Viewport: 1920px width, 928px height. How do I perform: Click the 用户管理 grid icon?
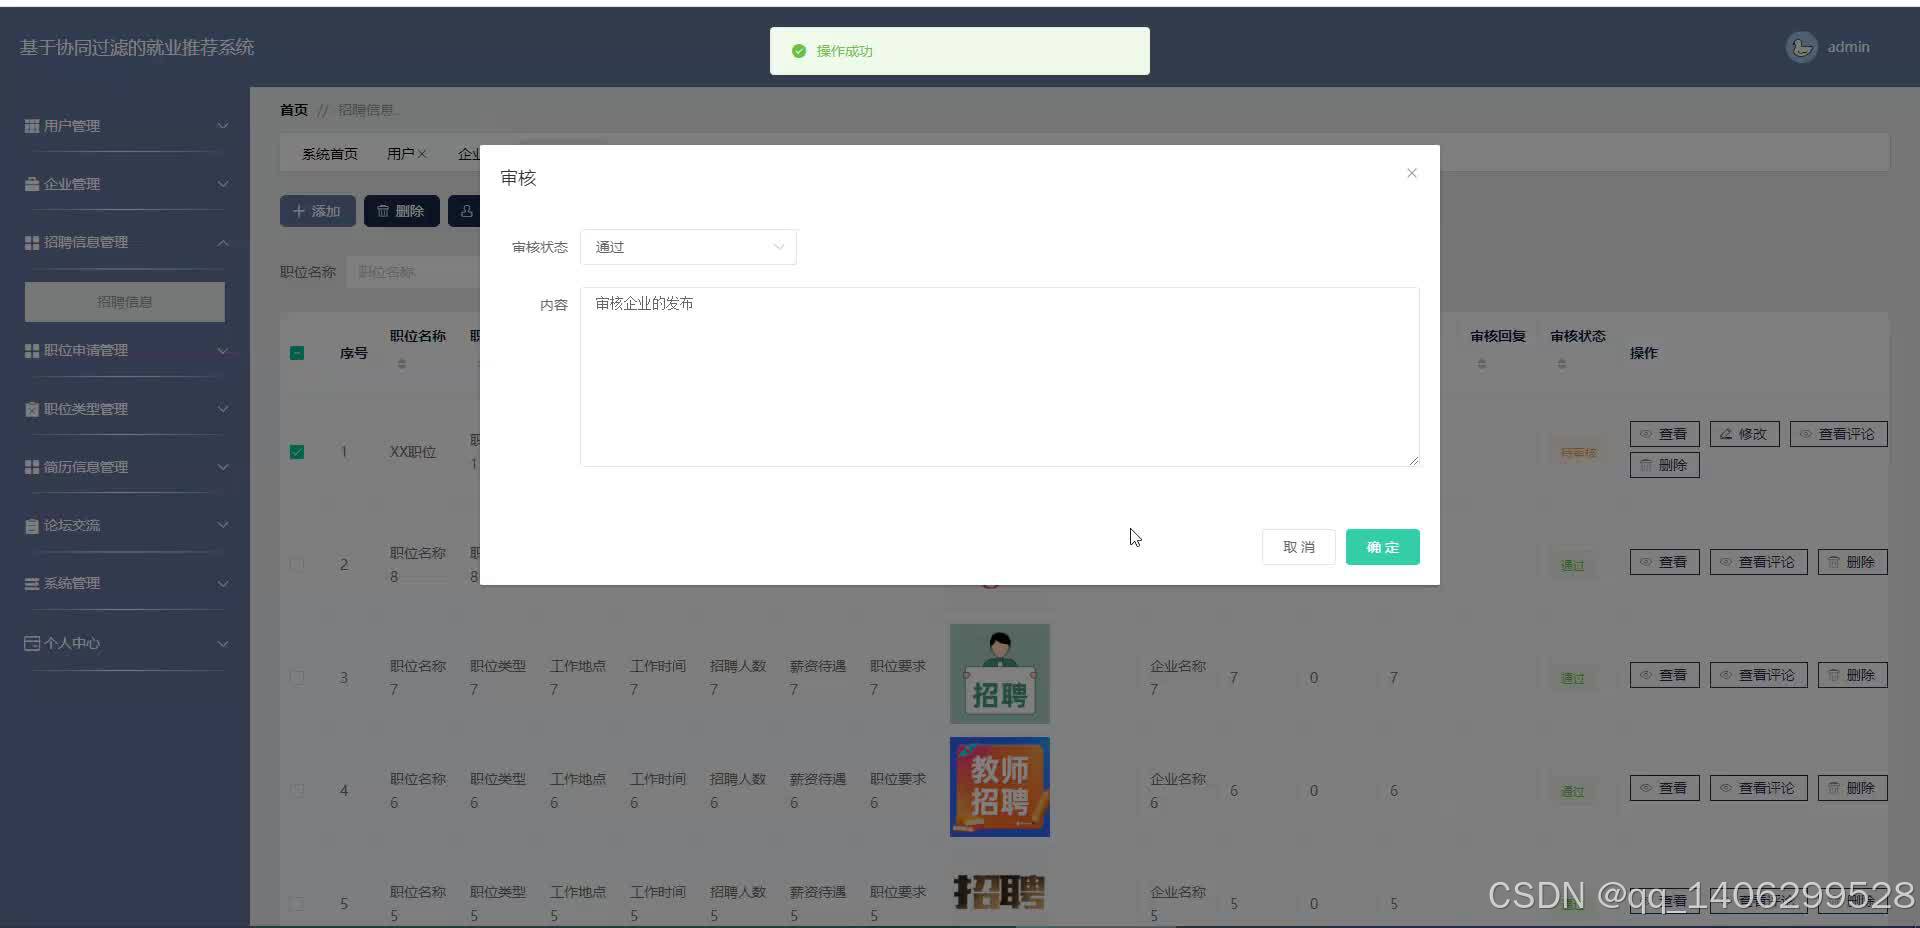32,126
